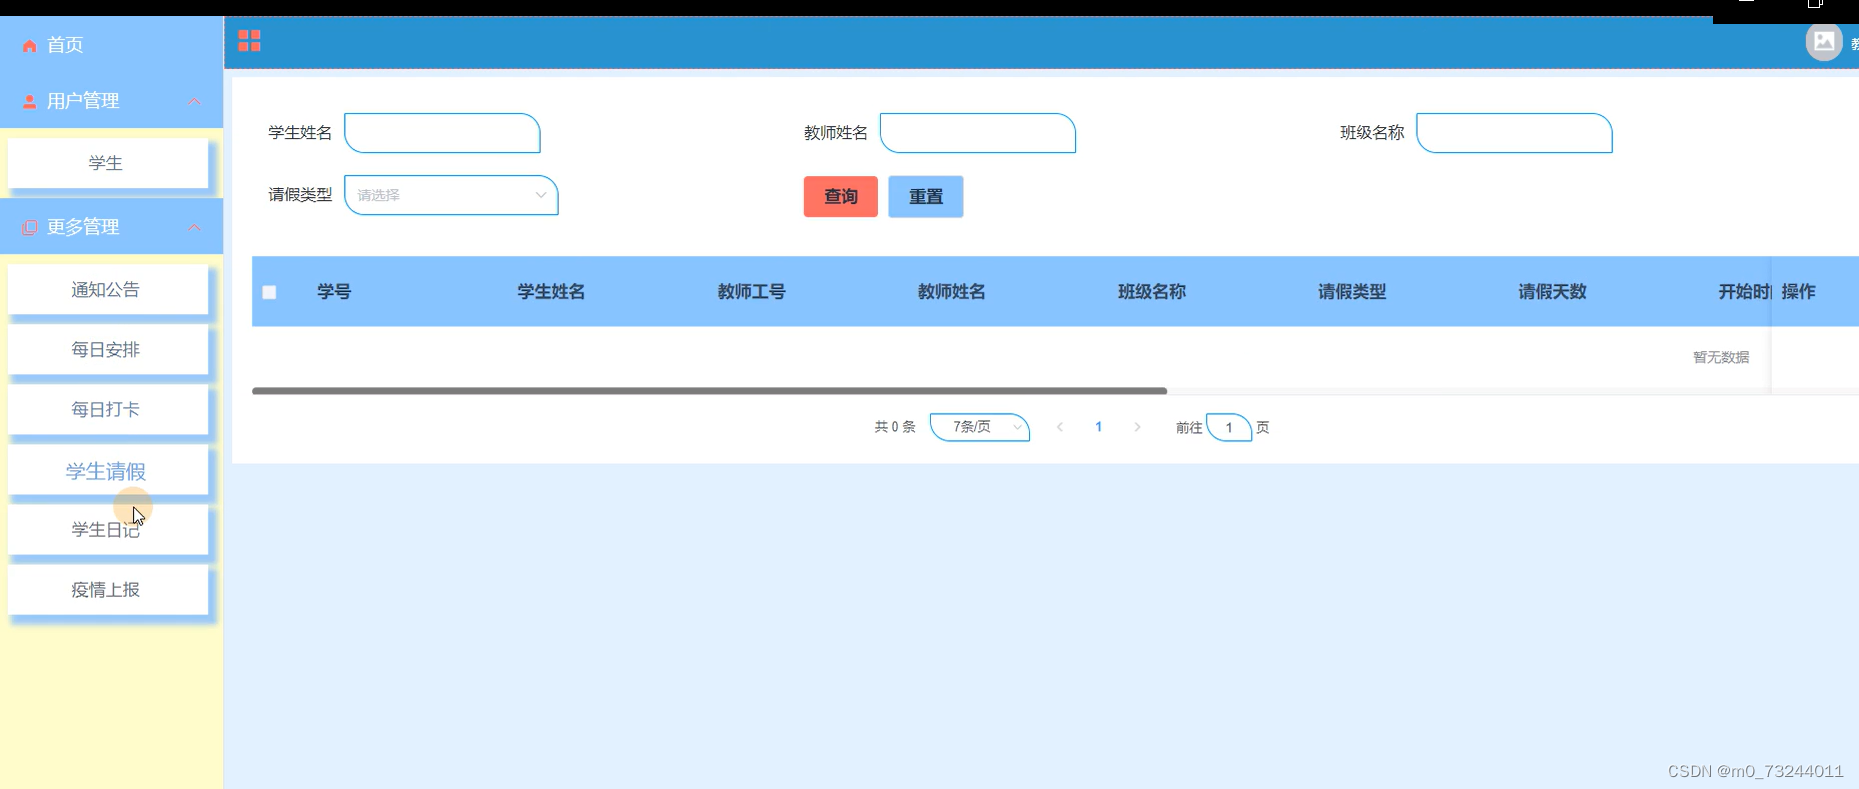
Task: Click the 前往 page number input
Action: coord(1229,427)
